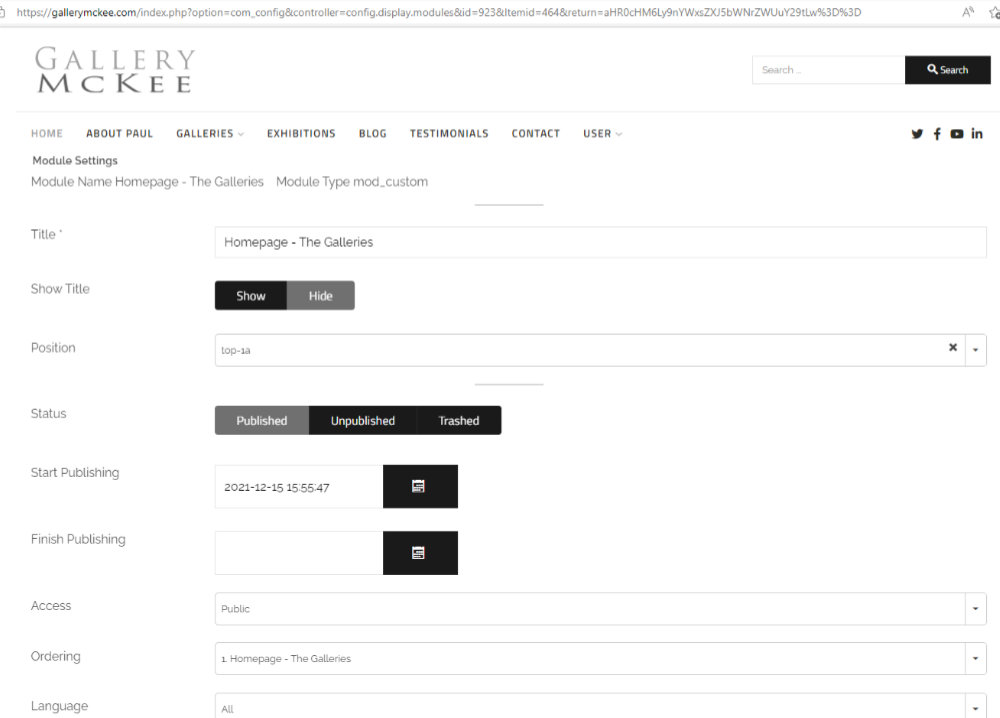Image resolution: width=1000 pixels, height=718 pixels.
Task: Open the Twitter social icon
Action: tap(917, 134)
